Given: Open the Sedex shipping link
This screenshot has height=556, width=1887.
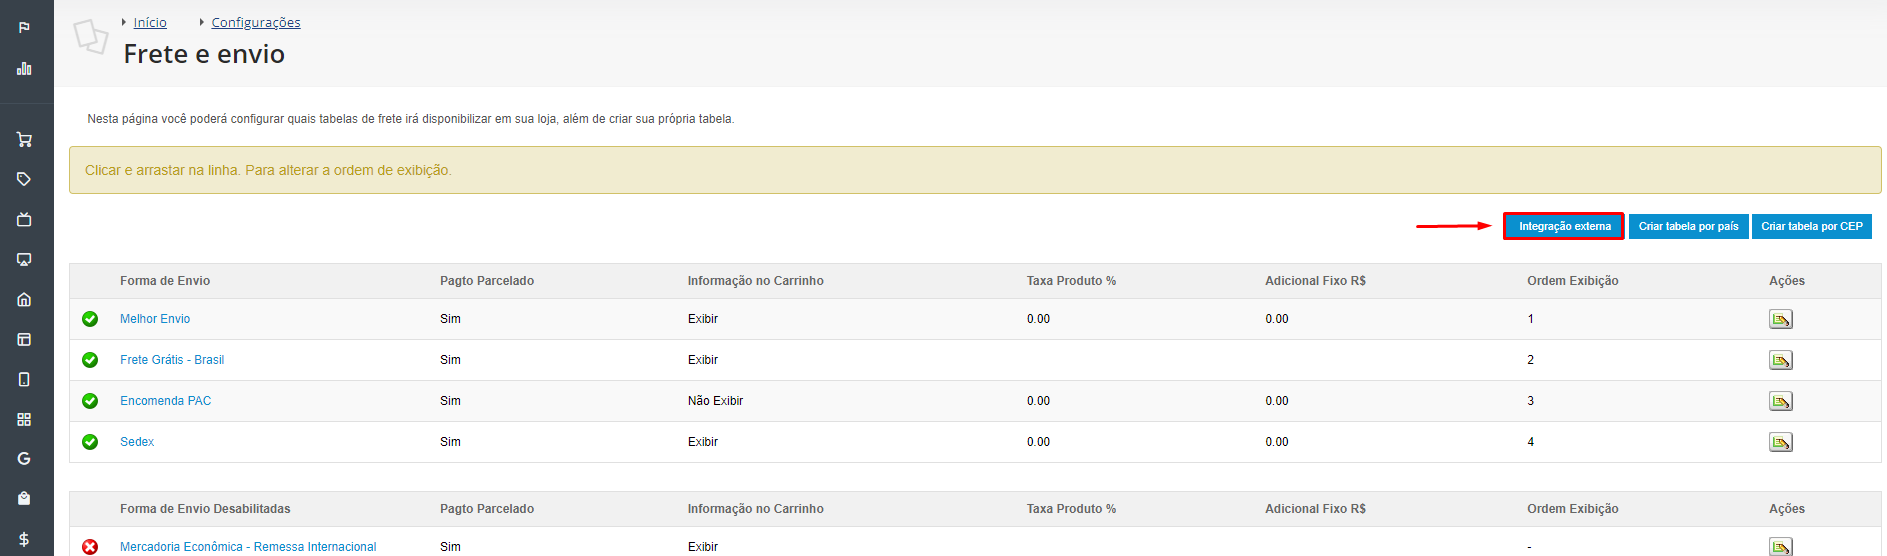Looking at the screenshot, I should click(137, 442).
